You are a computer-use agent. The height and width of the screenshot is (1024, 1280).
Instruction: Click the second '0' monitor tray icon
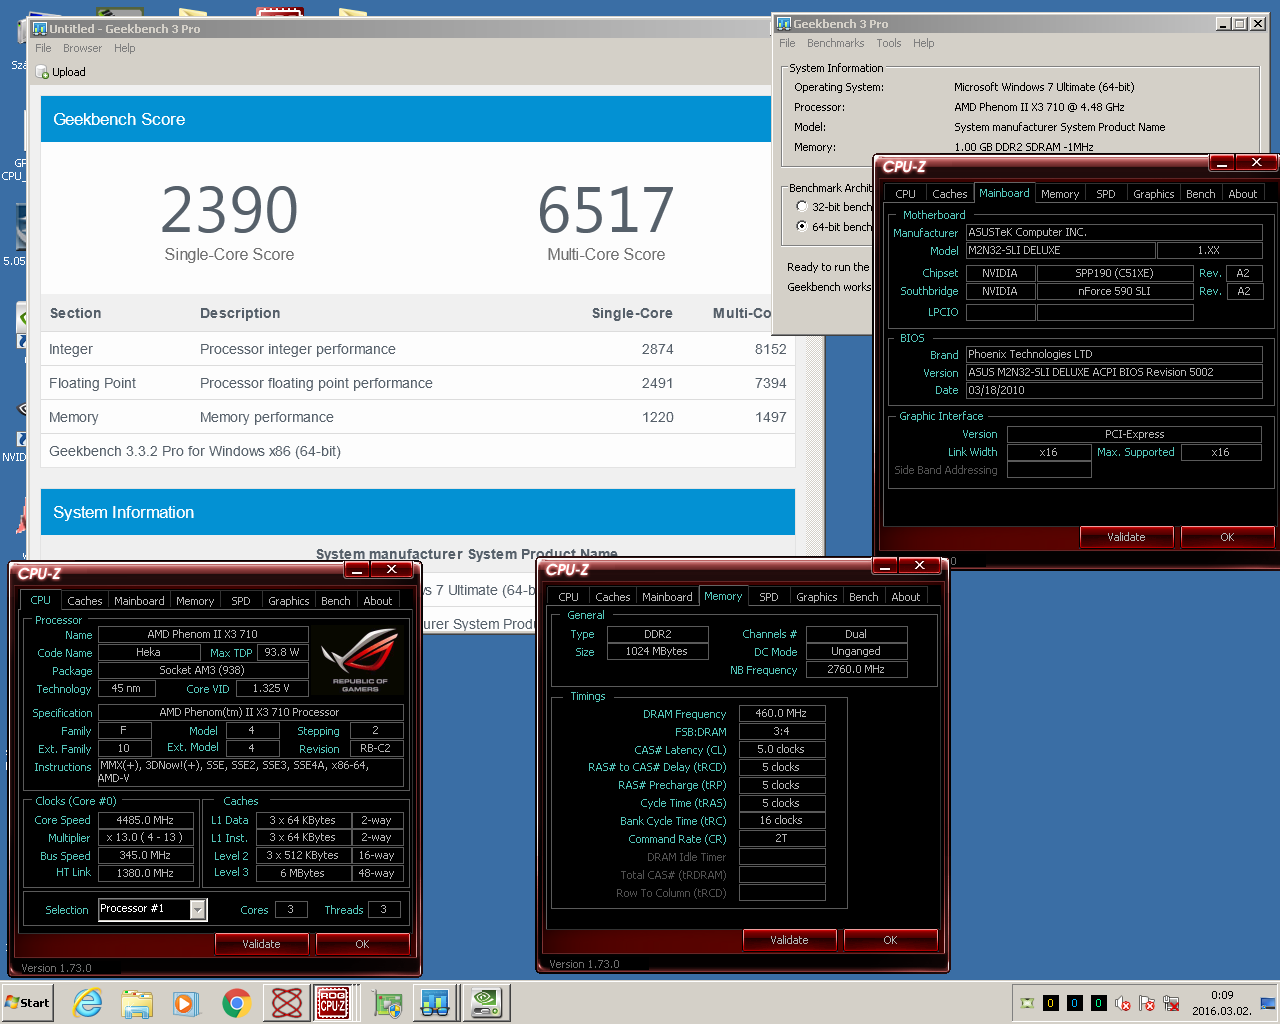[x=1074, y=1003]
